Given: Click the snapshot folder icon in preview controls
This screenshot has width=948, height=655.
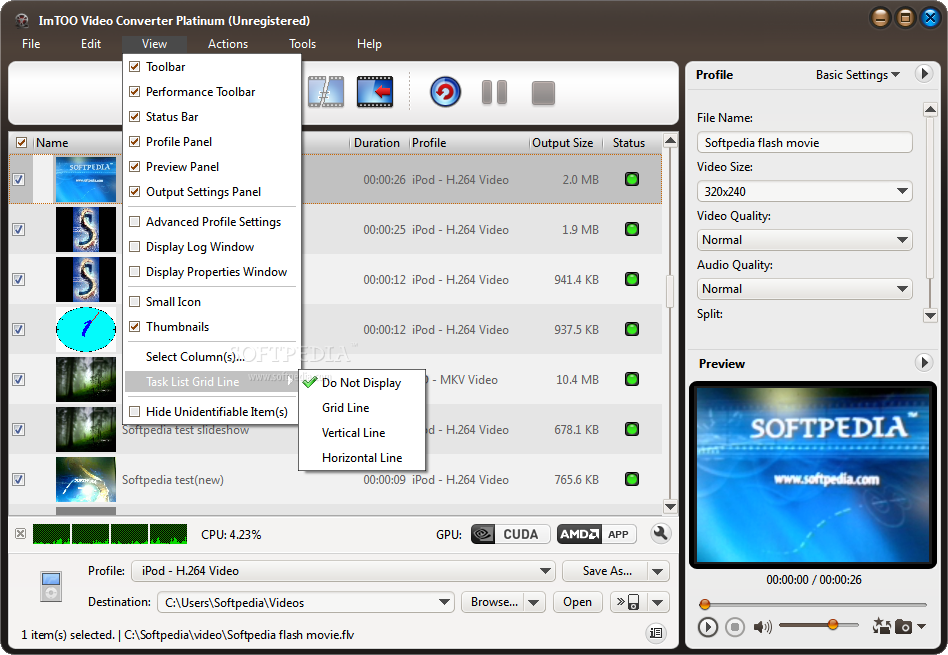Looking at the screenshot, I should tap(881, 626).
